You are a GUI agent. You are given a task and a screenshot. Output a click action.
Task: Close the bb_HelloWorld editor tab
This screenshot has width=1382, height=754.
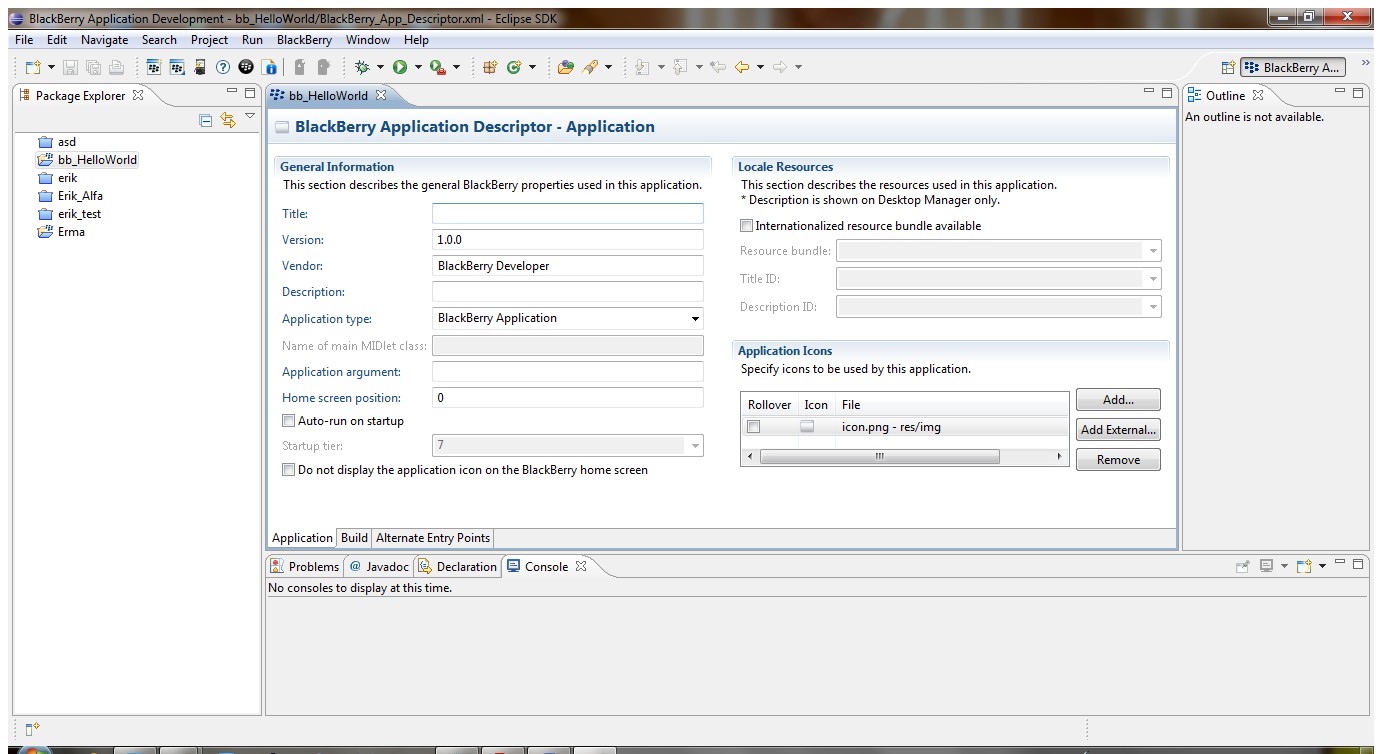pyautogui.click(x=381, y=95)
